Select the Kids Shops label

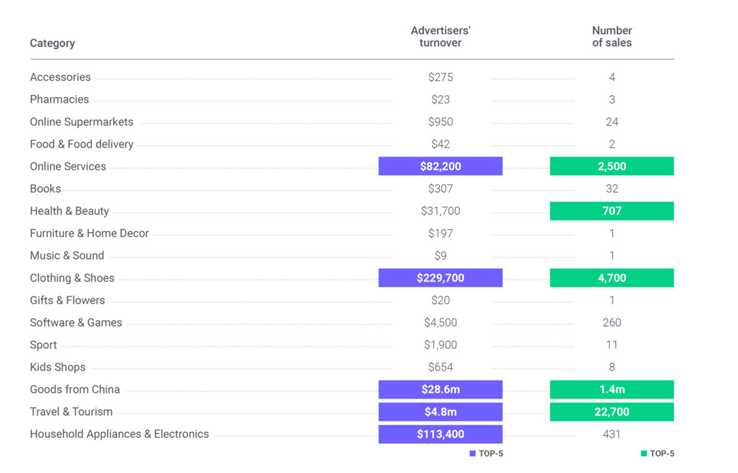(x=57, y=367)
